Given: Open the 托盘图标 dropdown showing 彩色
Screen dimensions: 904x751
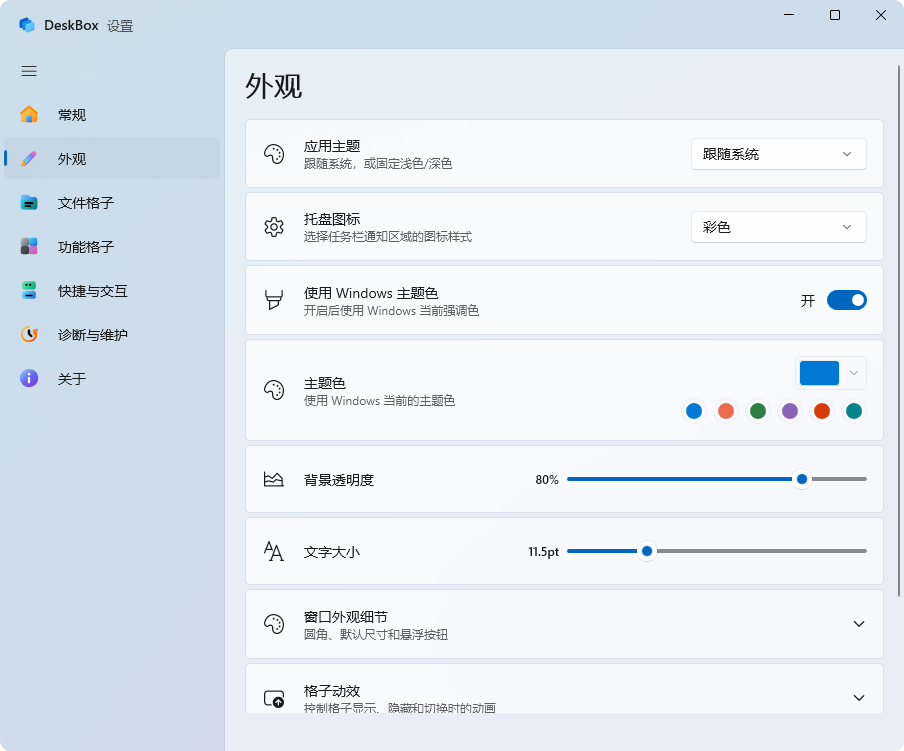Looking at the screenshot, I should click(778, 227).
